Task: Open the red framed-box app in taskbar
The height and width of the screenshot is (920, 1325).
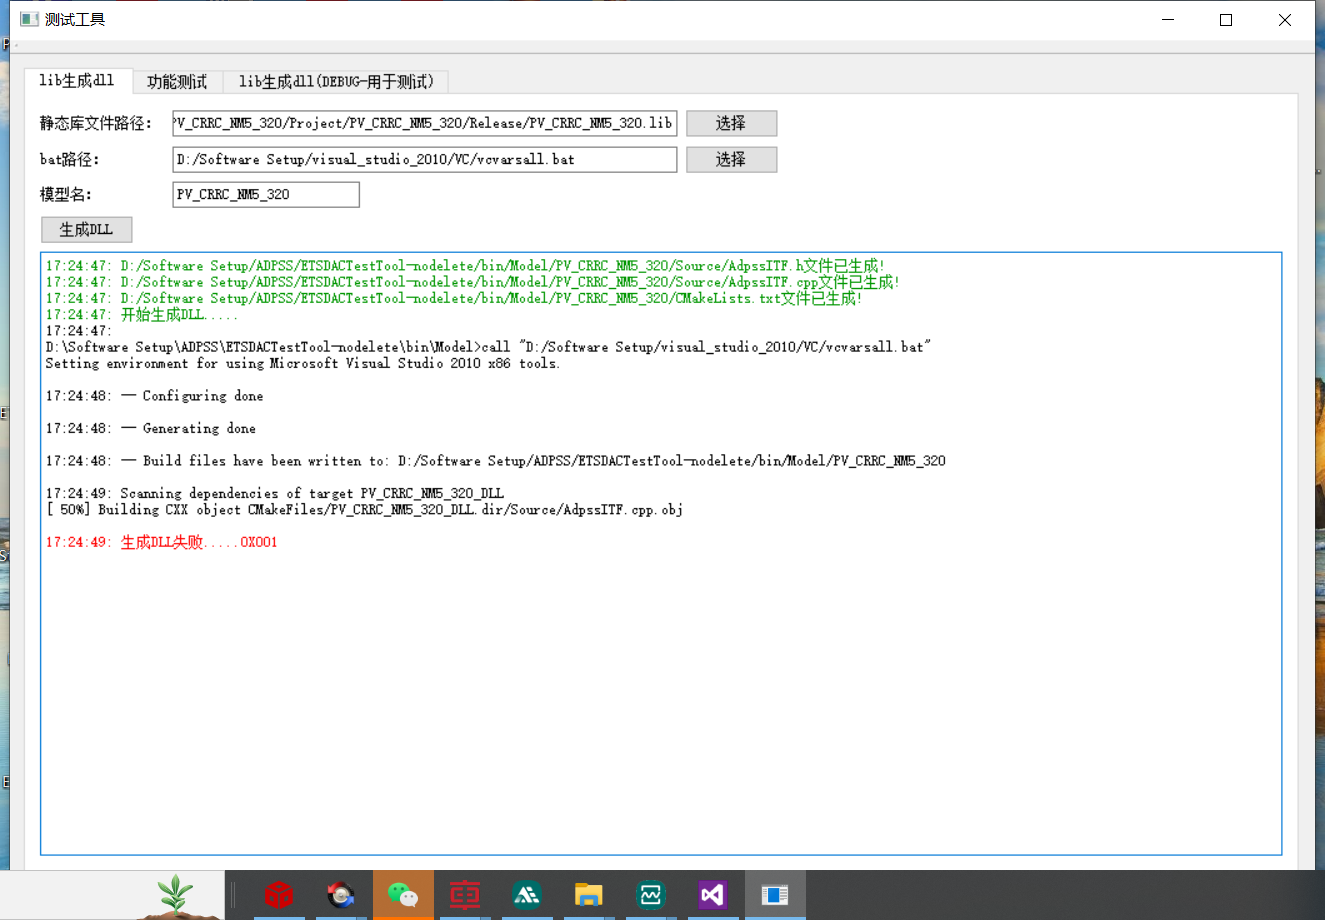Action: coord(465,895)
